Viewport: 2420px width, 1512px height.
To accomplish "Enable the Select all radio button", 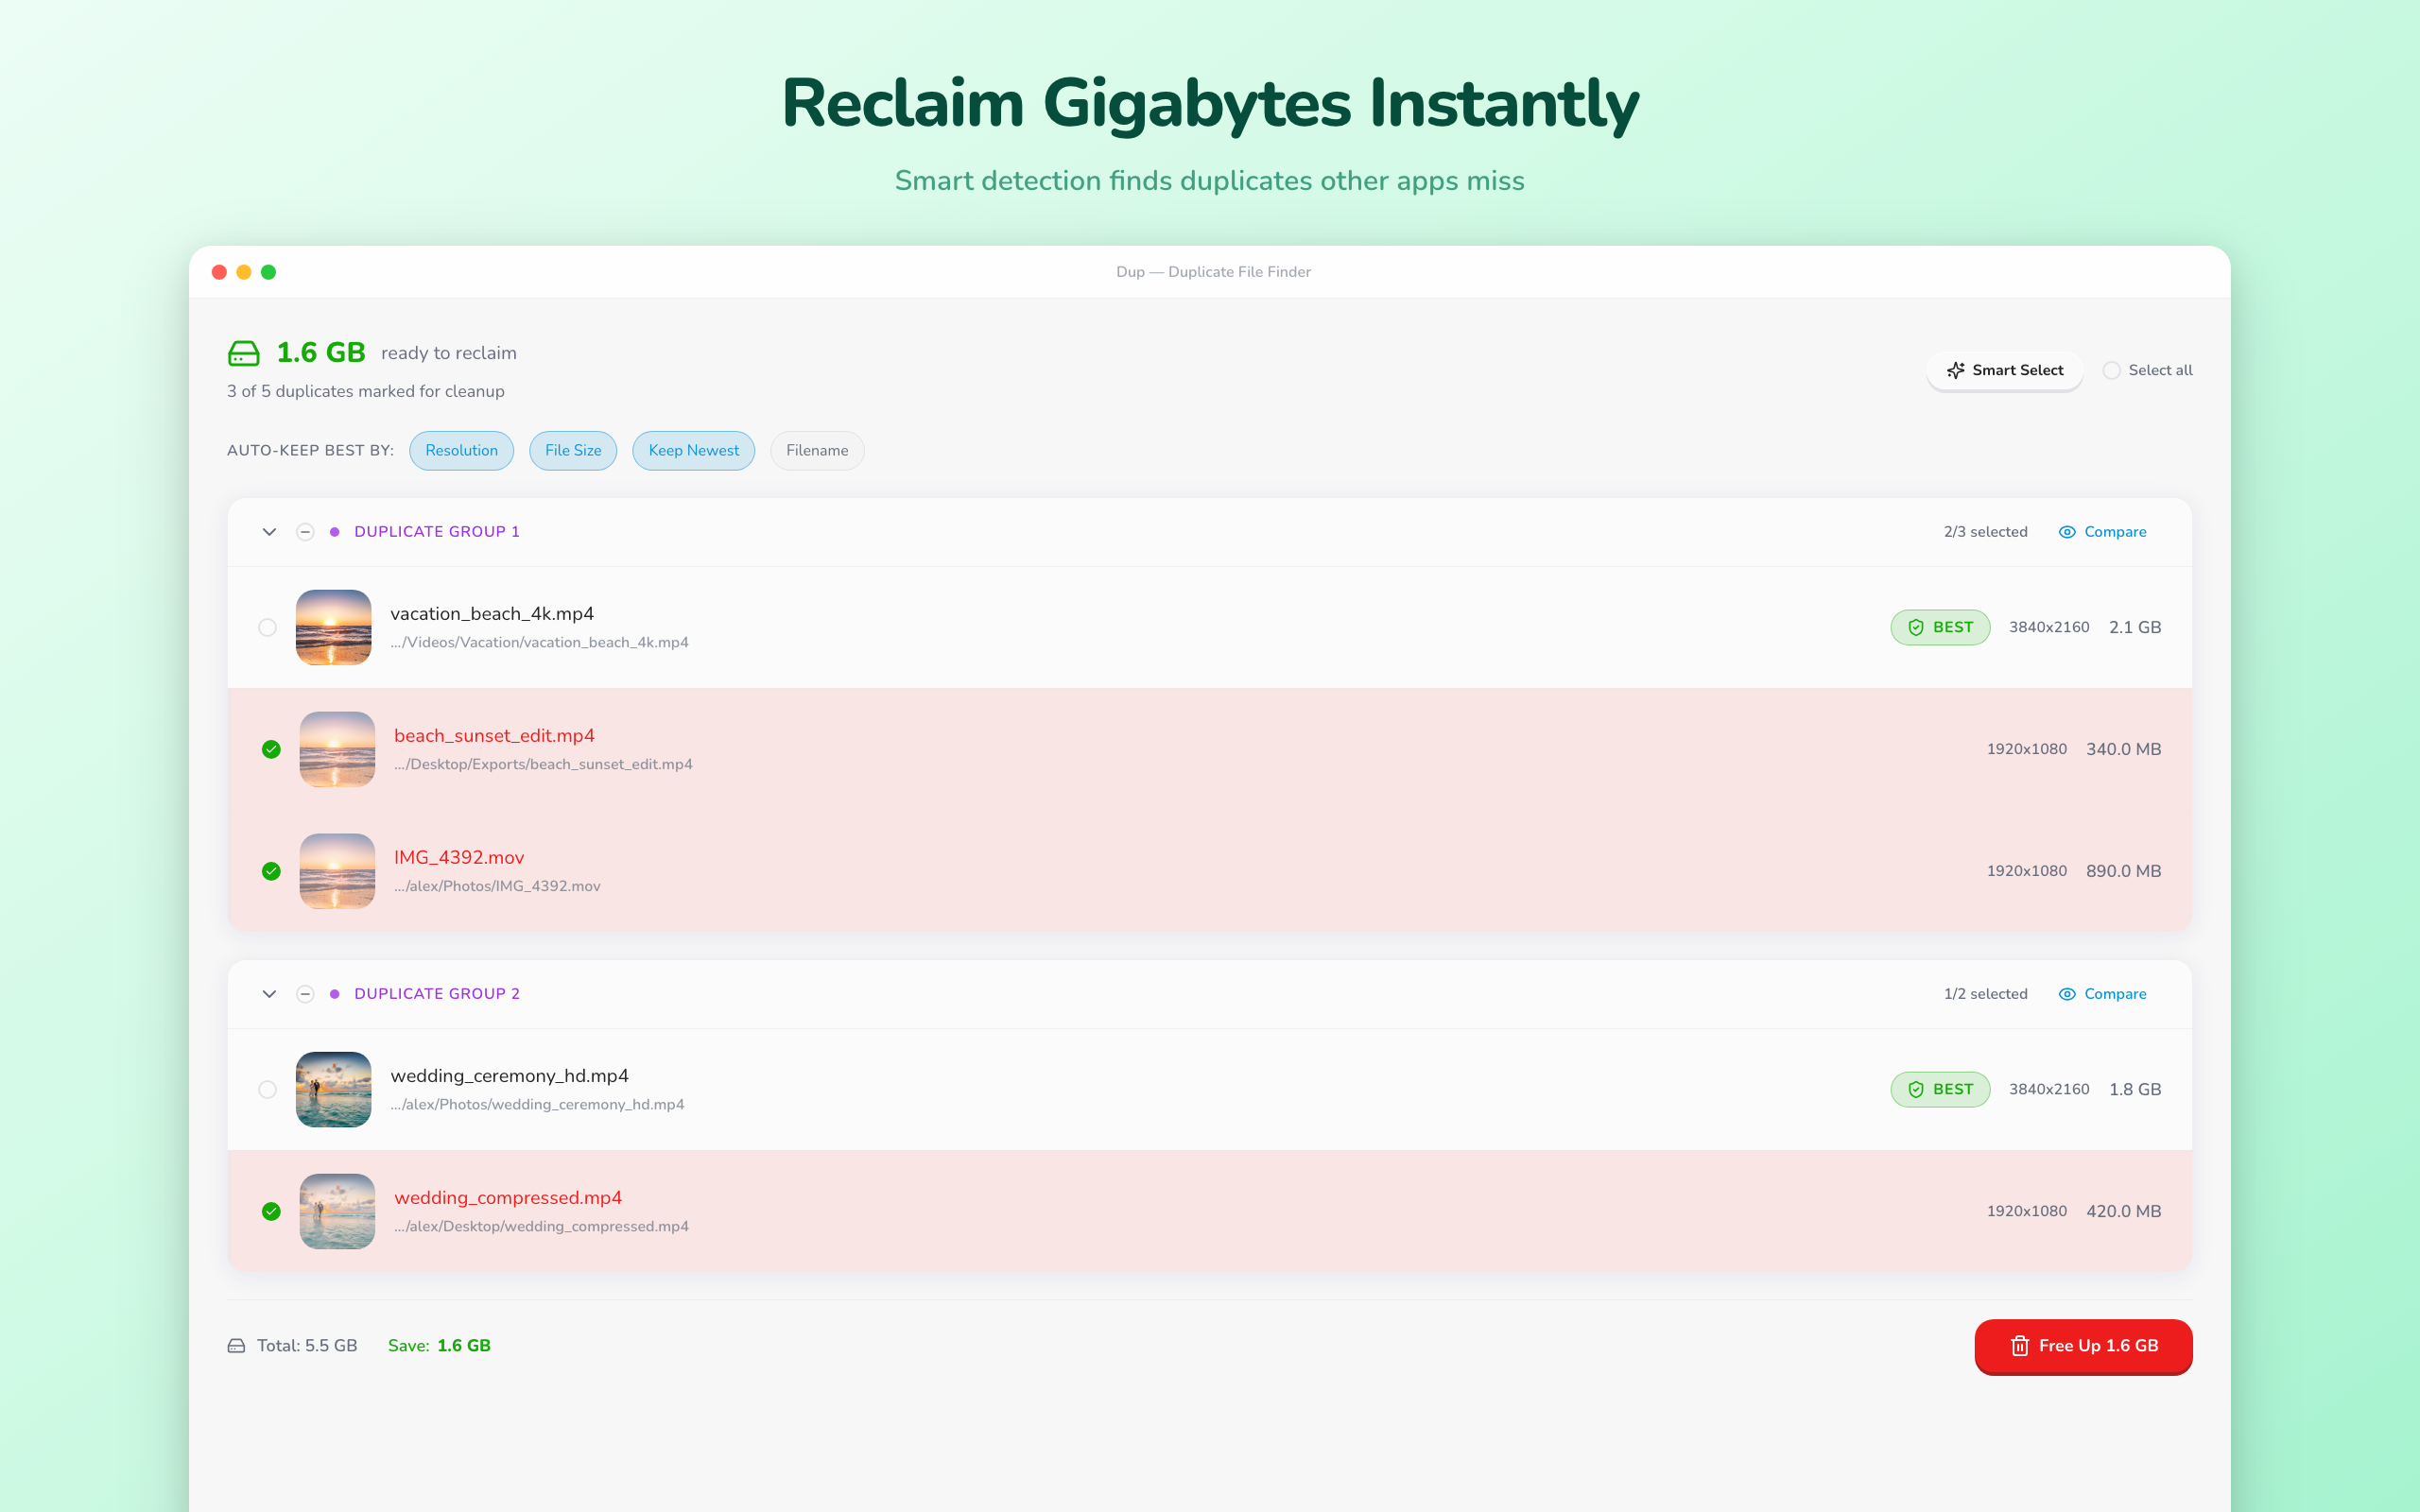I will (x=2111, y=371).
